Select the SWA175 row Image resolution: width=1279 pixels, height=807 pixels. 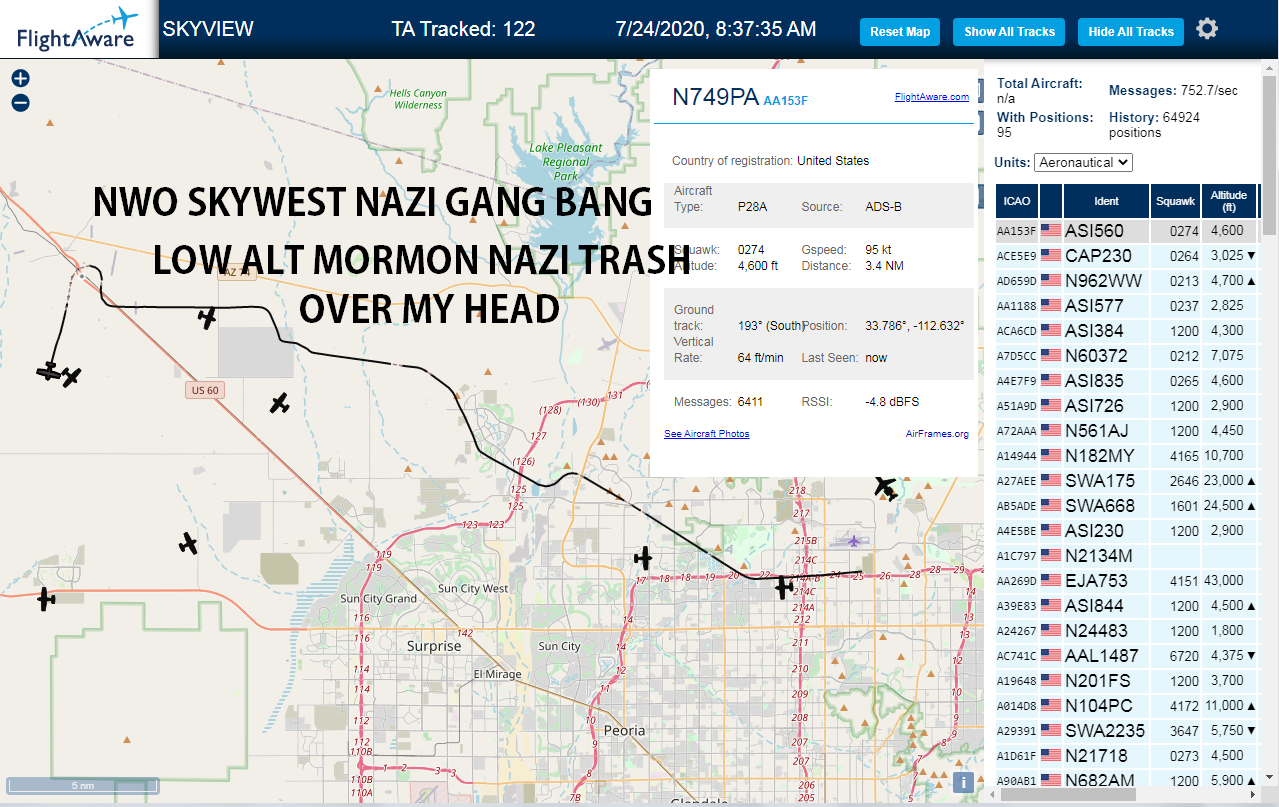coord(1127,481)
